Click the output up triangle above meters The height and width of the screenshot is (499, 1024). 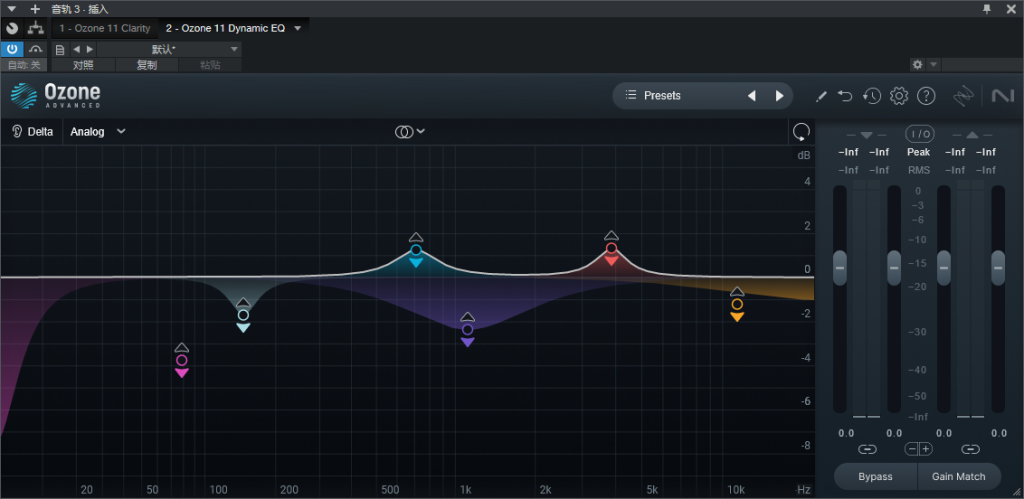coord(972,135)
